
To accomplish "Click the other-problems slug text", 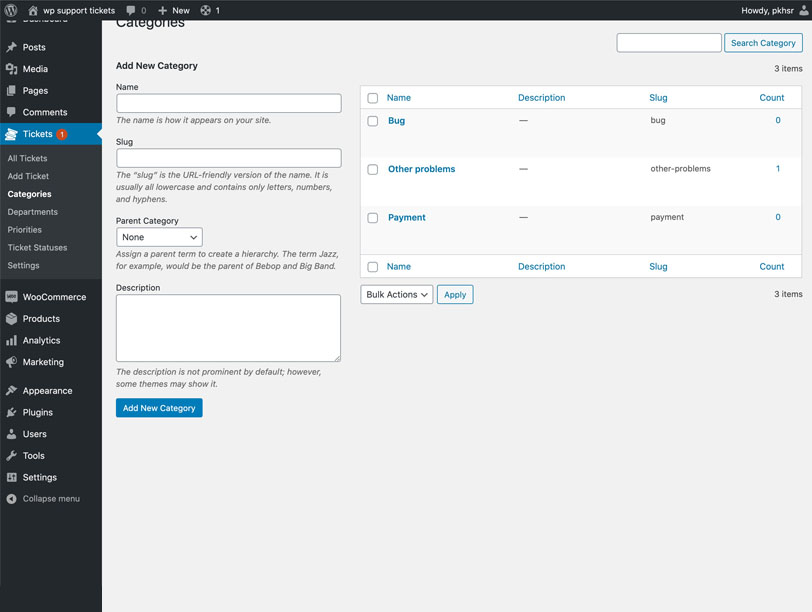I will coord(680,169).
